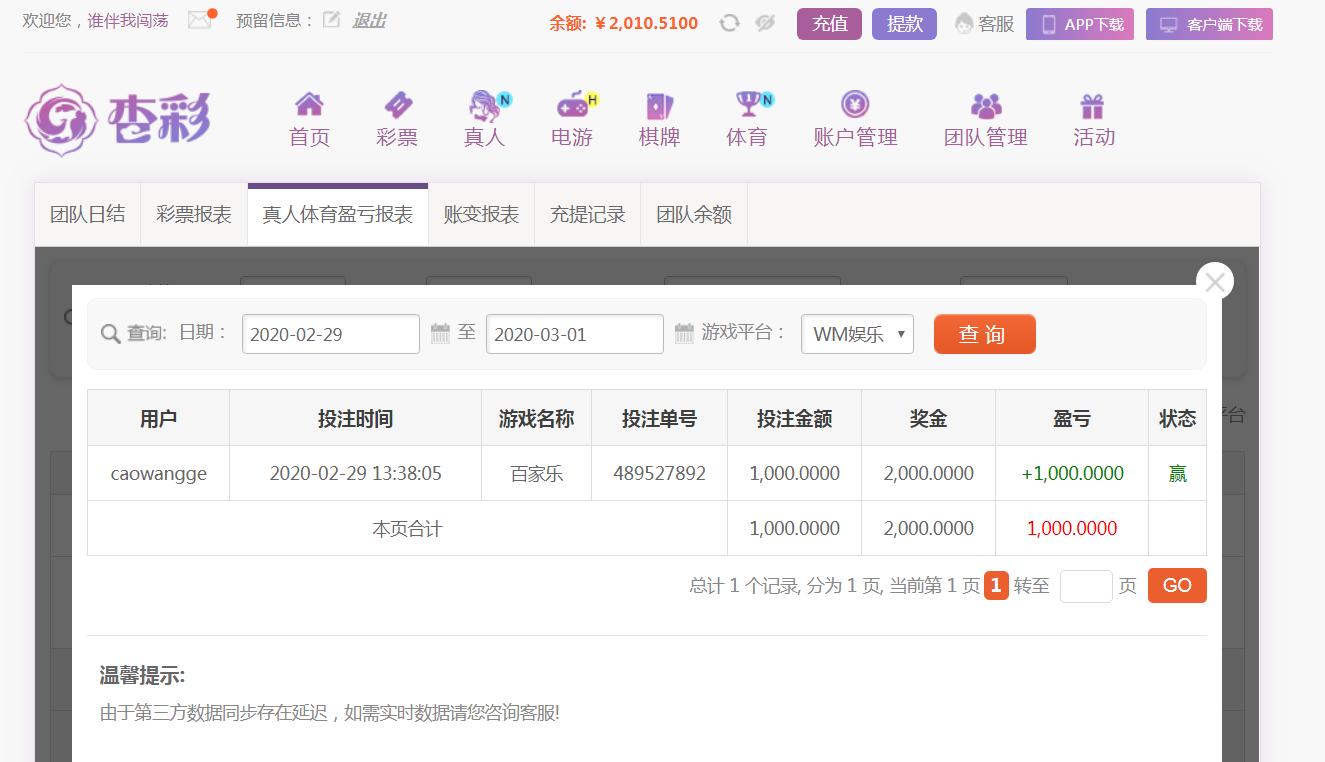Edit reserved info pencil icon
1325x762 pixels.
pyautogui.click(x=331, y=20)
